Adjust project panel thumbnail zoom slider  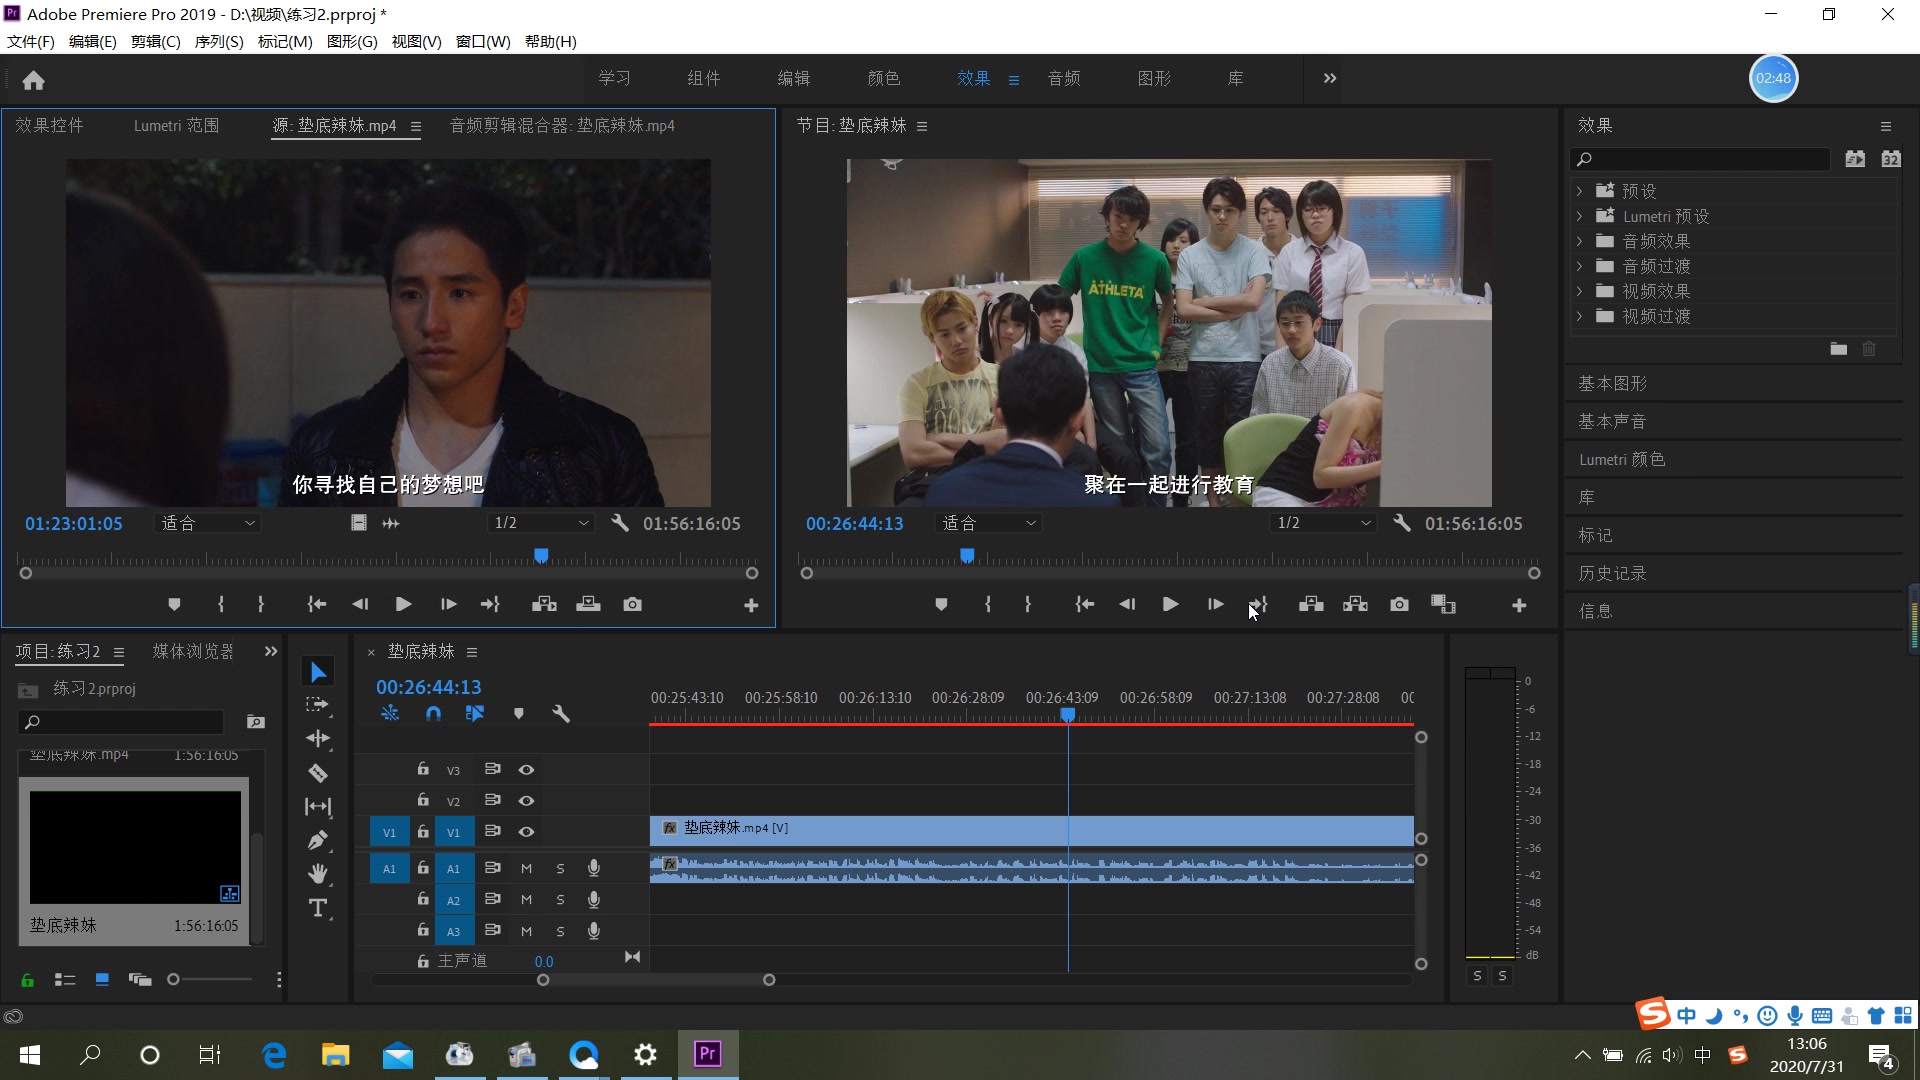pos(173,980)
